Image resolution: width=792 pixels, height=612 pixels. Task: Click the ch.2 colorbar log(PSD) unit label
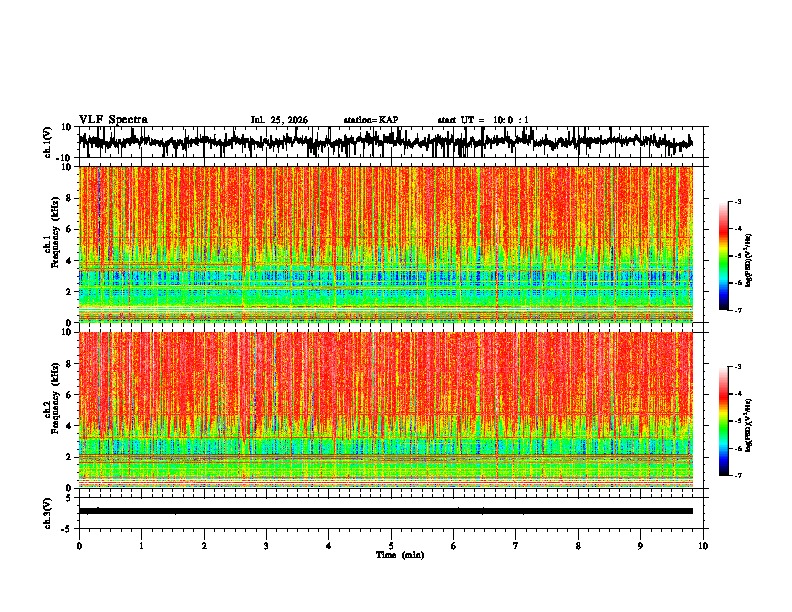point(749,425)
